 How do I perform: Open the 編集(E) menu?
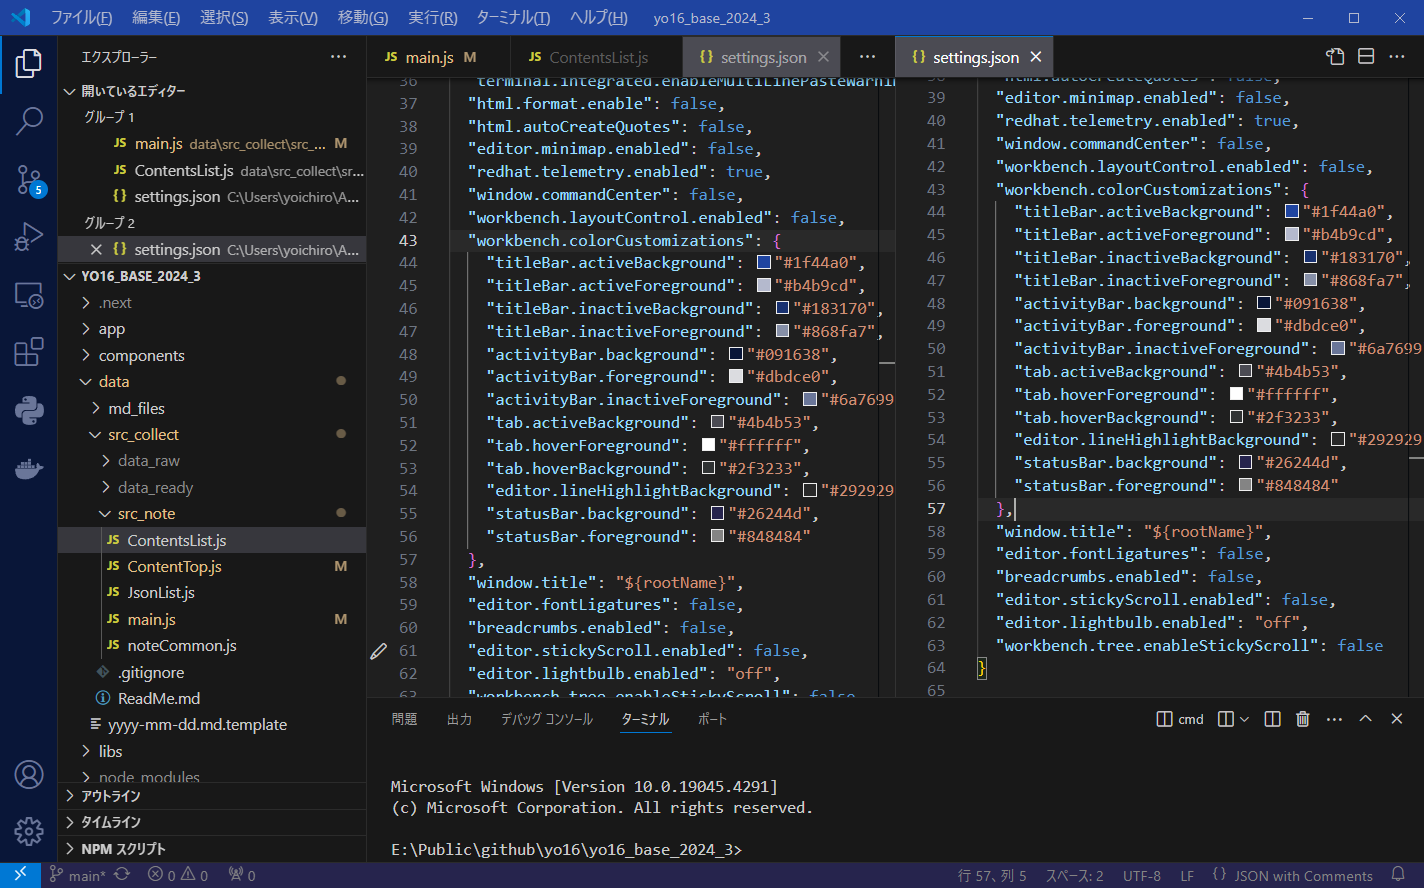click(x=156, y=18)
